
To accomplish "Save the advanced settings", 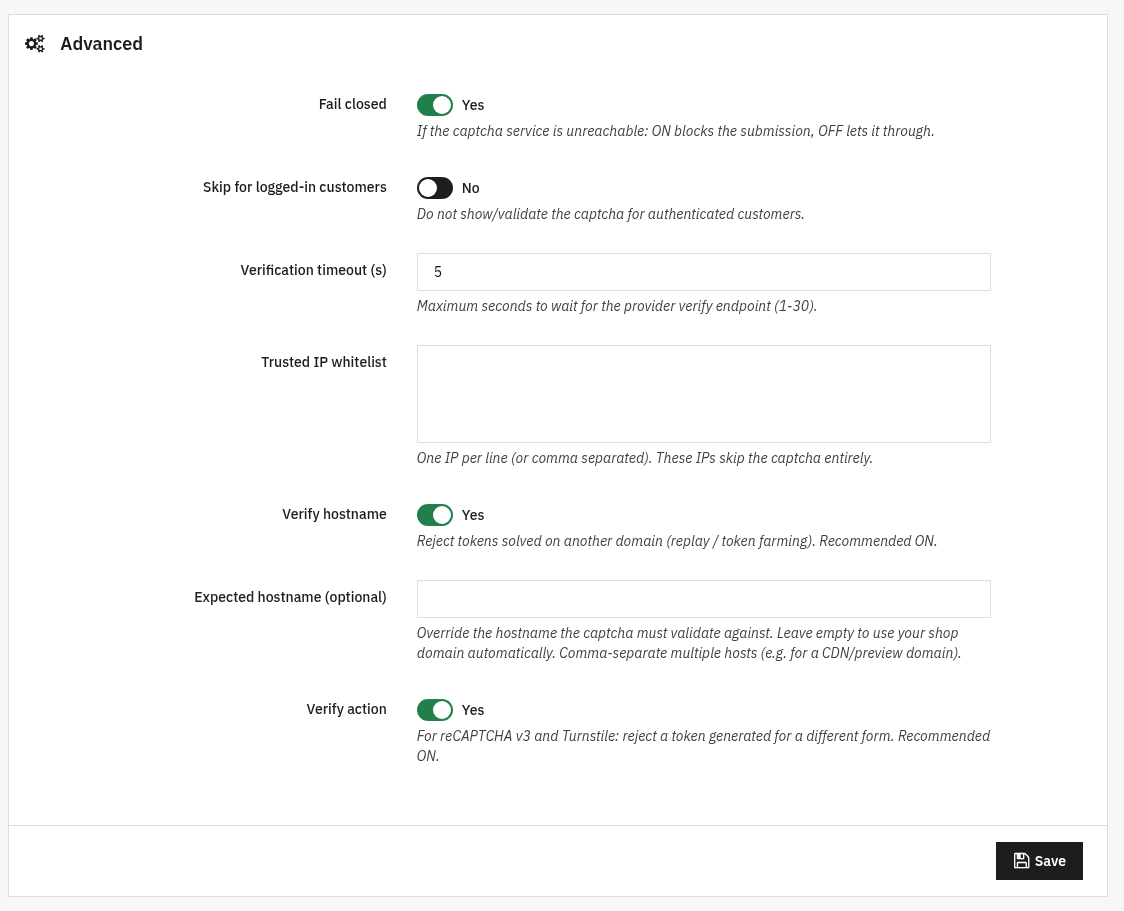I will [x=1039, y=861].
